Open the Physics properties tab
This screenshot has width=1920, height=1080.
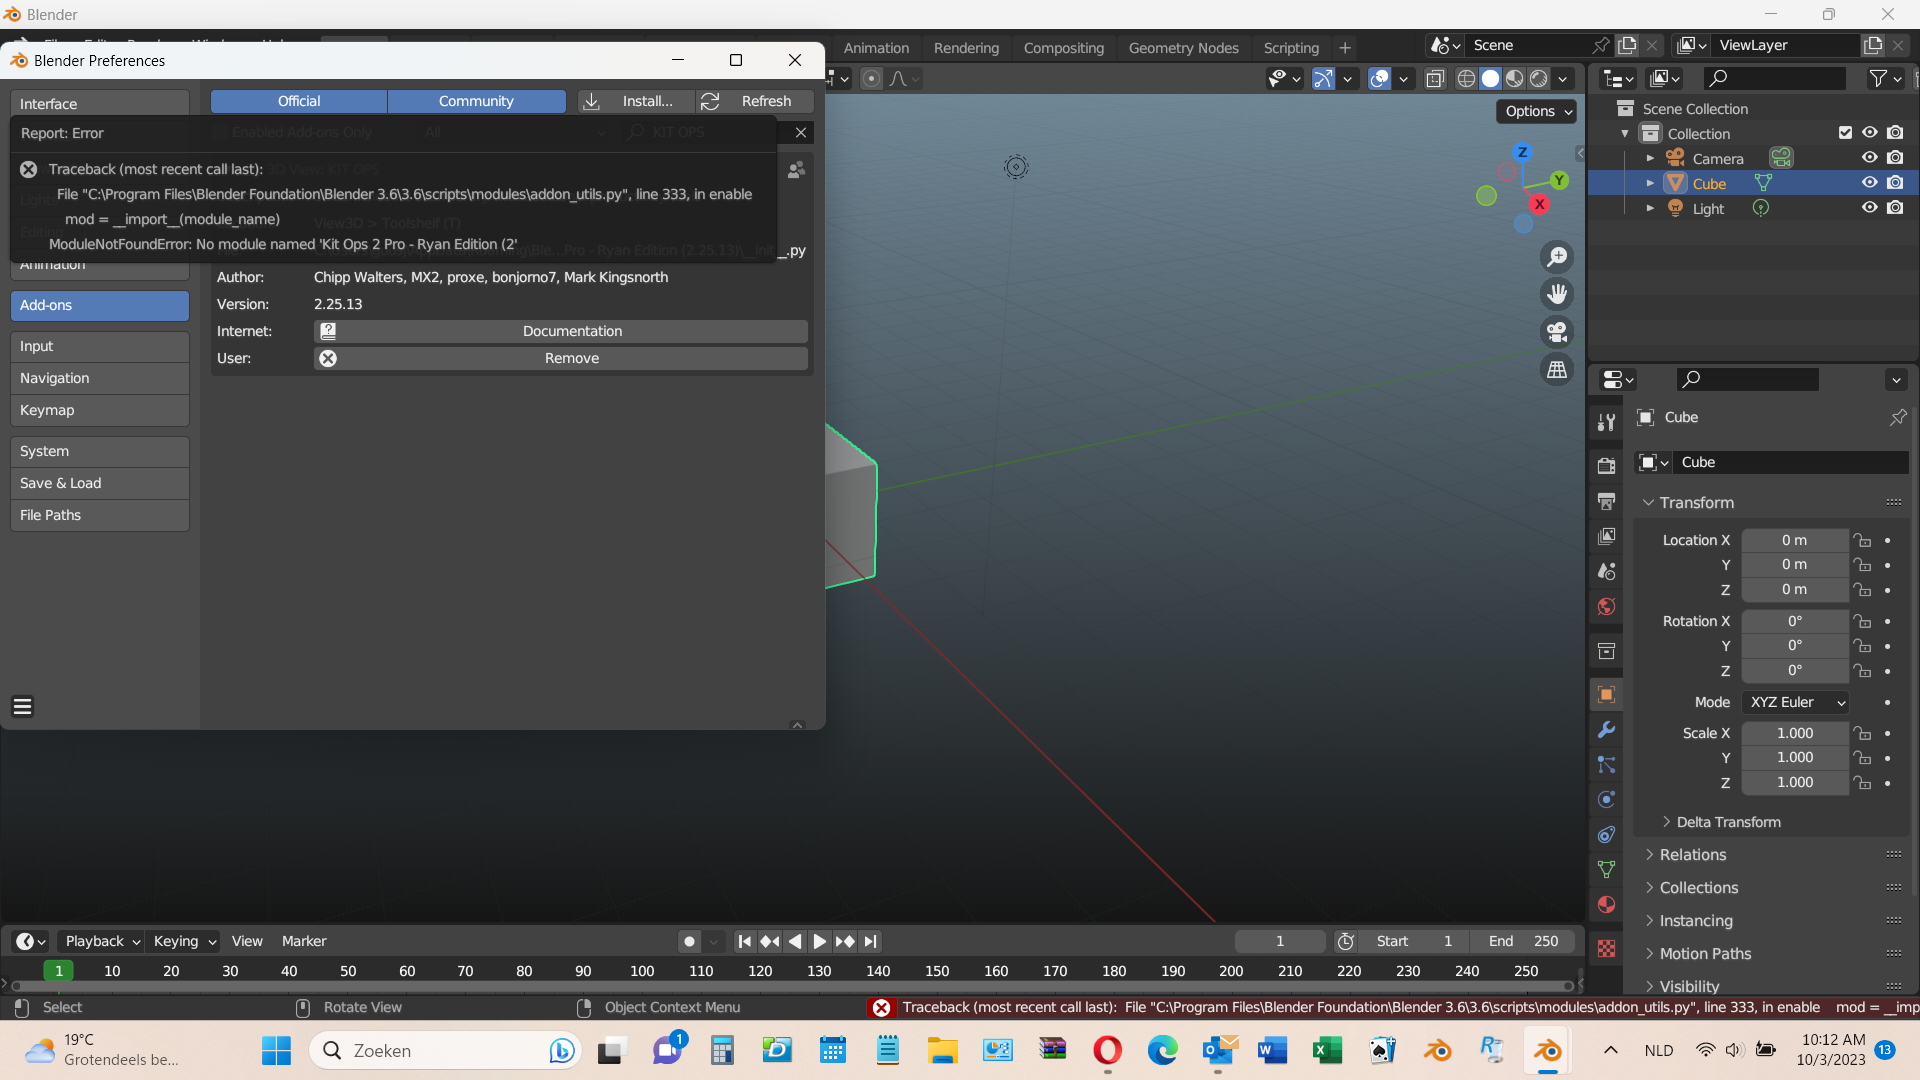(1606, 800)
